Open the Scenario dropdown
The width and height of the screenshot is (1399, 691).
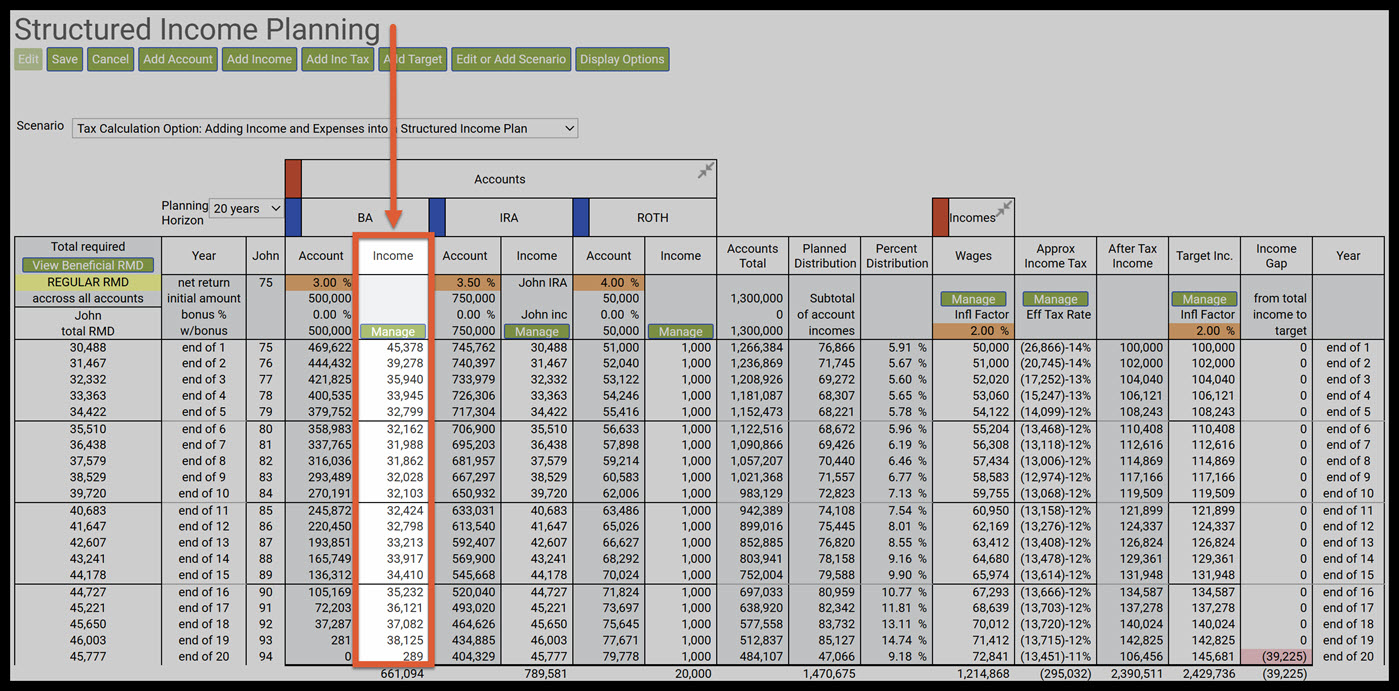(325, 128)
